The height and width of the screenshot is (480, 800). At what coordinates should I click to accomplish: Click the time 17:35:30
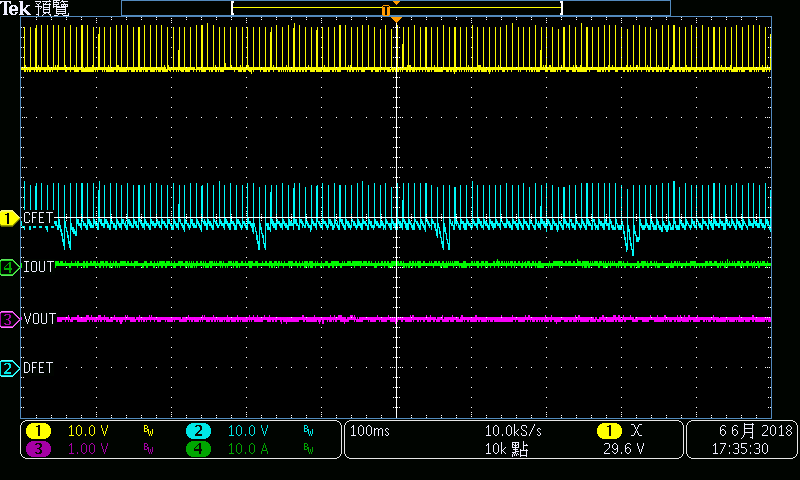pos(740,449)
